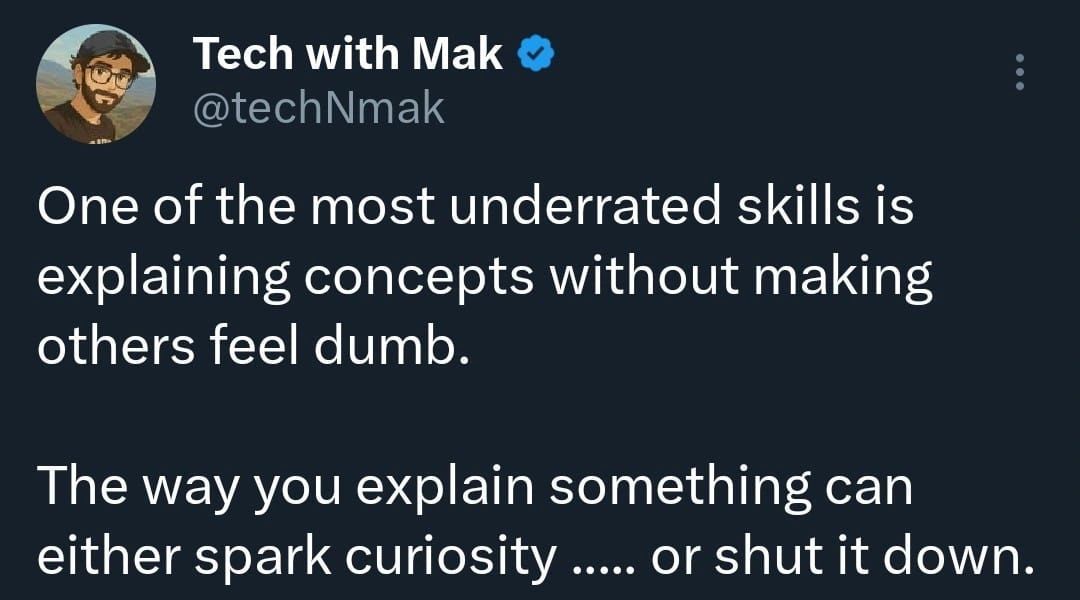Click the line "The way you explain something can"
The width and height of the screenshot is (1080, 600).
coord(475,486)
